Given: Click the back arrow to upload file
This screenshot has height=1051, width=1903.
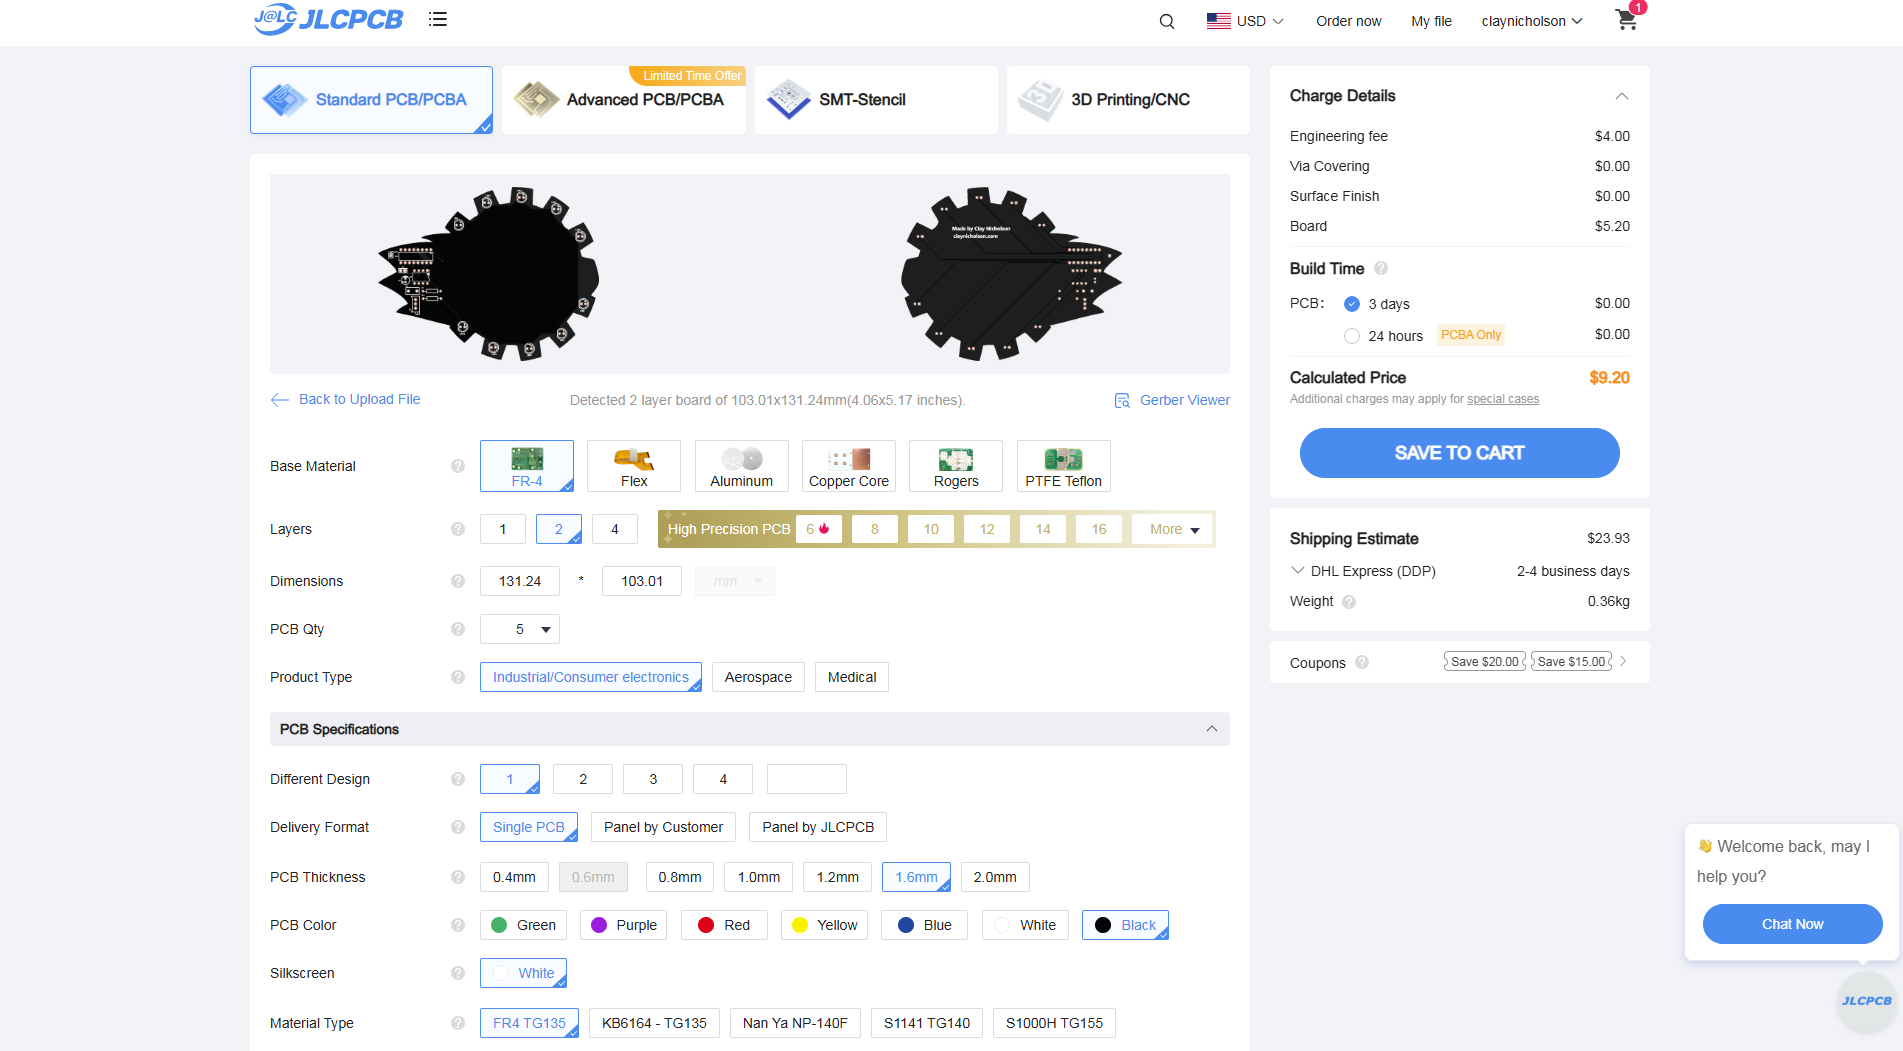Looking at the screenshot, I should 280,399.
